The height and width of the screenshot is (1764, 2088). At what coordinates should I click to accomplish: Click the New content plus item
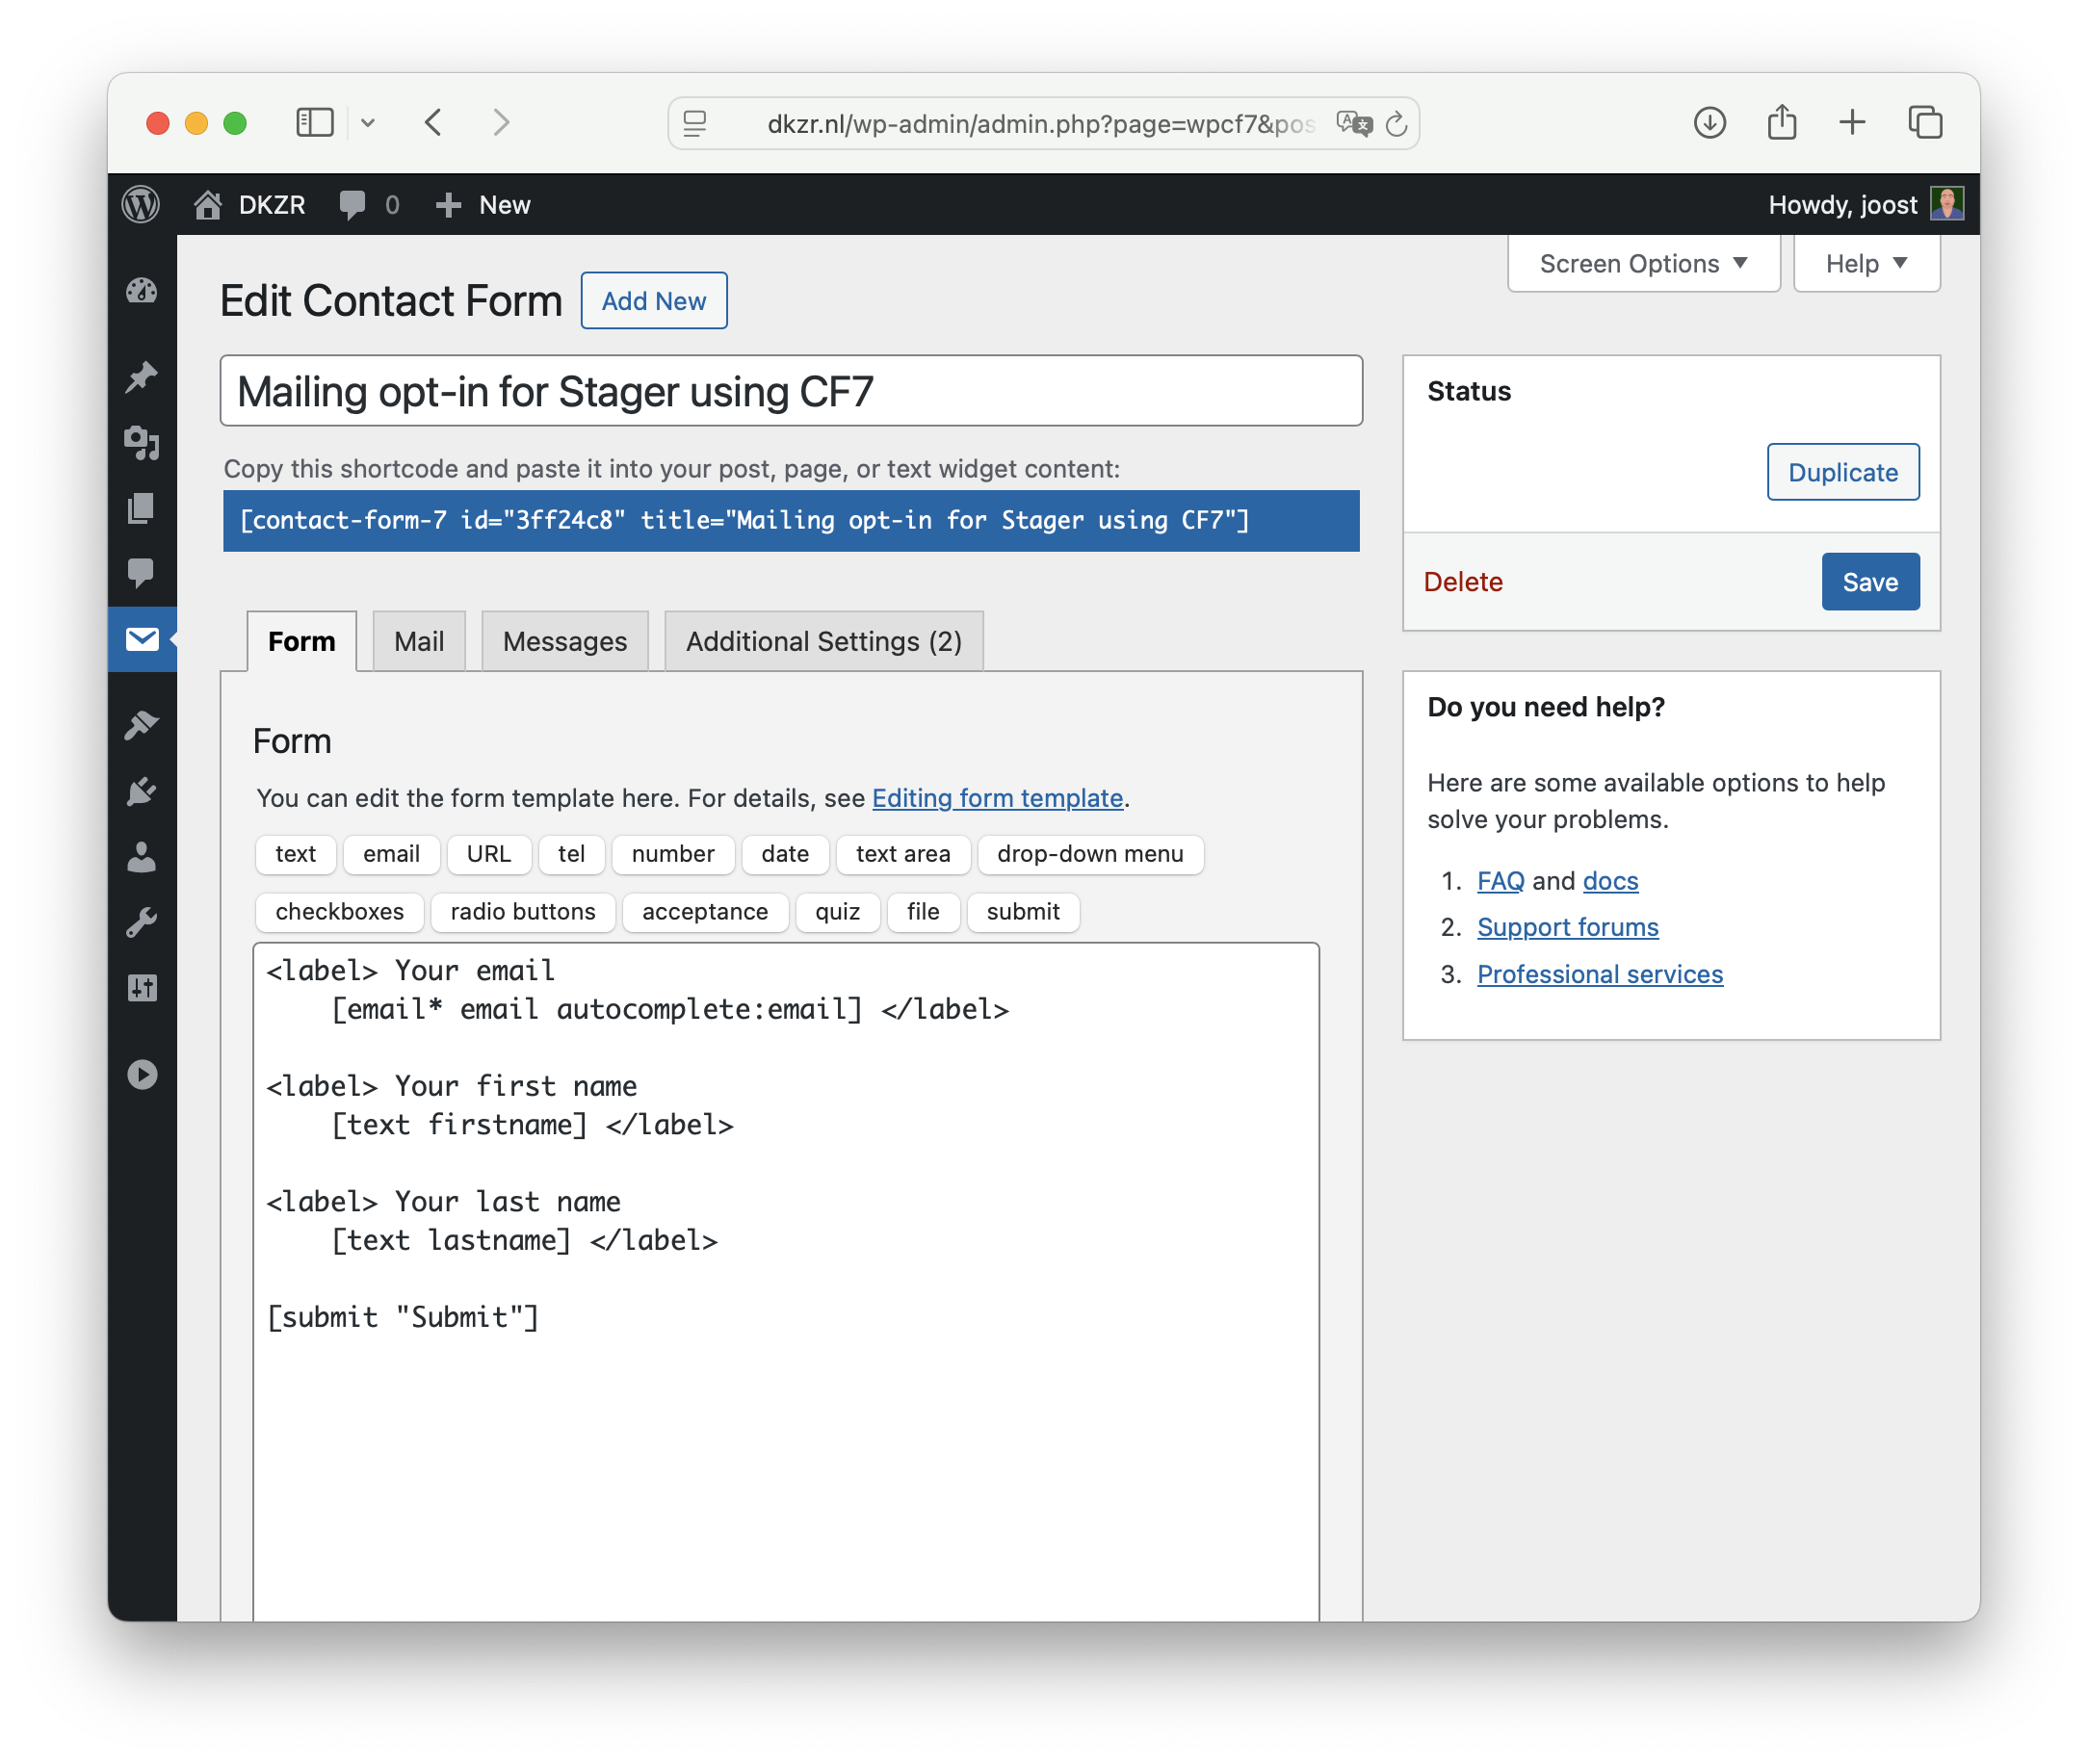483,205
